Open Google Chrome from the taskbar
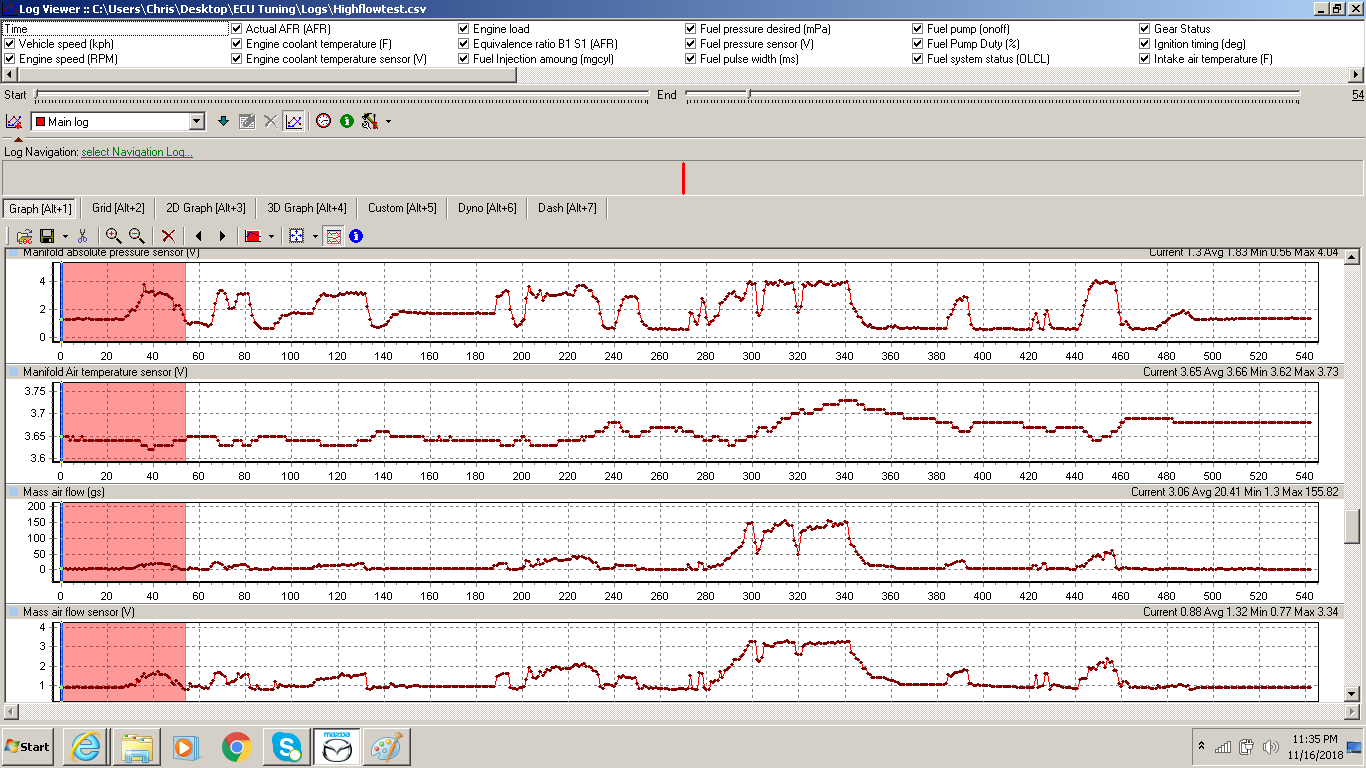The width and height of the screenshot is (1366, 768). coord(236,747)
